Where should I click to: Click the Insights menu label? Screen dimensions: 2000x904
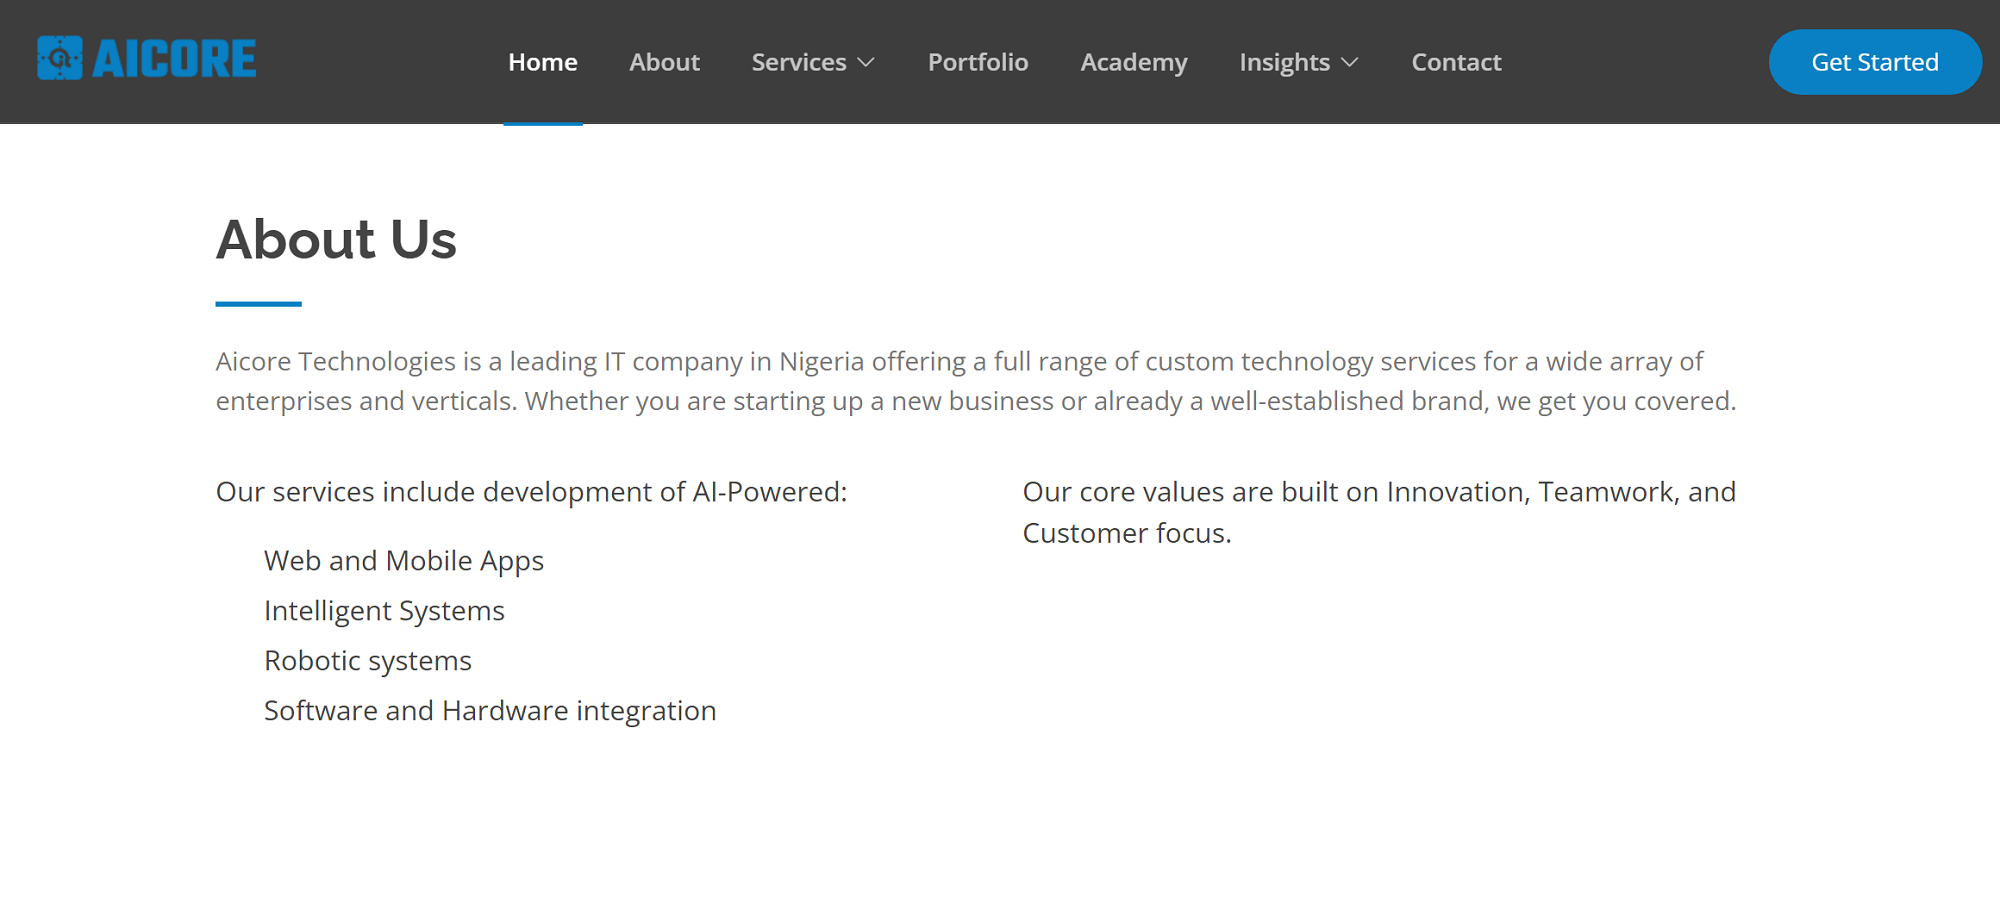pyautogui.click(x=1284, y=62)
